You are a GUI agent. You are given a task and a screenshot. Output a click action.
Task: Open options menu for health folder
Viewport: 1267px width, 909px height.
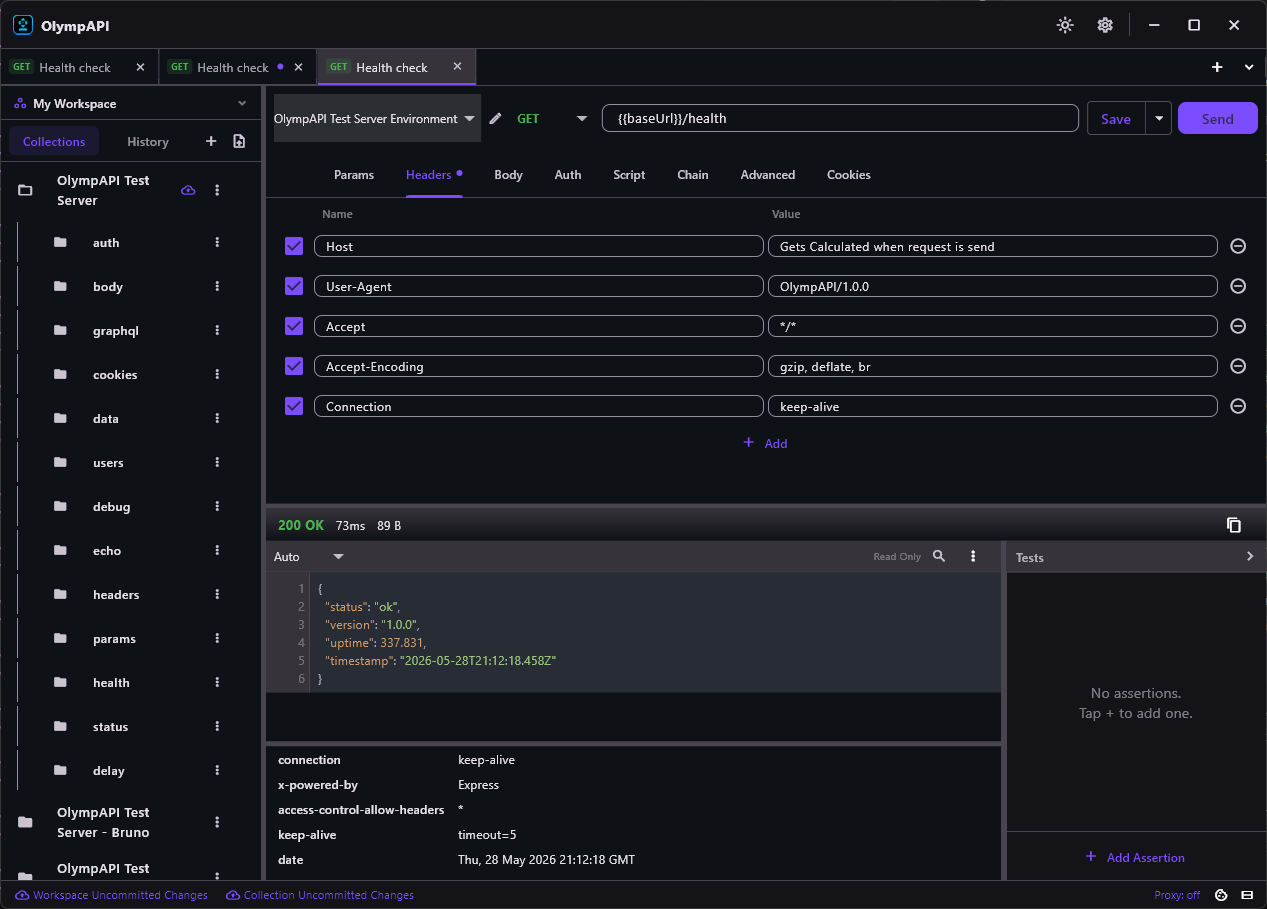click(x=217, y=682)
